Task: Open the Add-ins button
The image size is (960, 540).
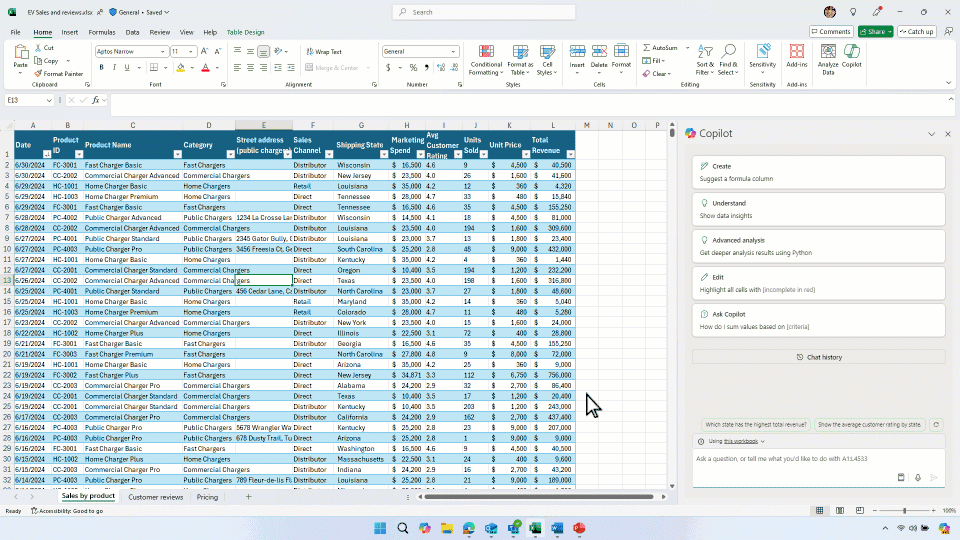Action: pos(797,57)
